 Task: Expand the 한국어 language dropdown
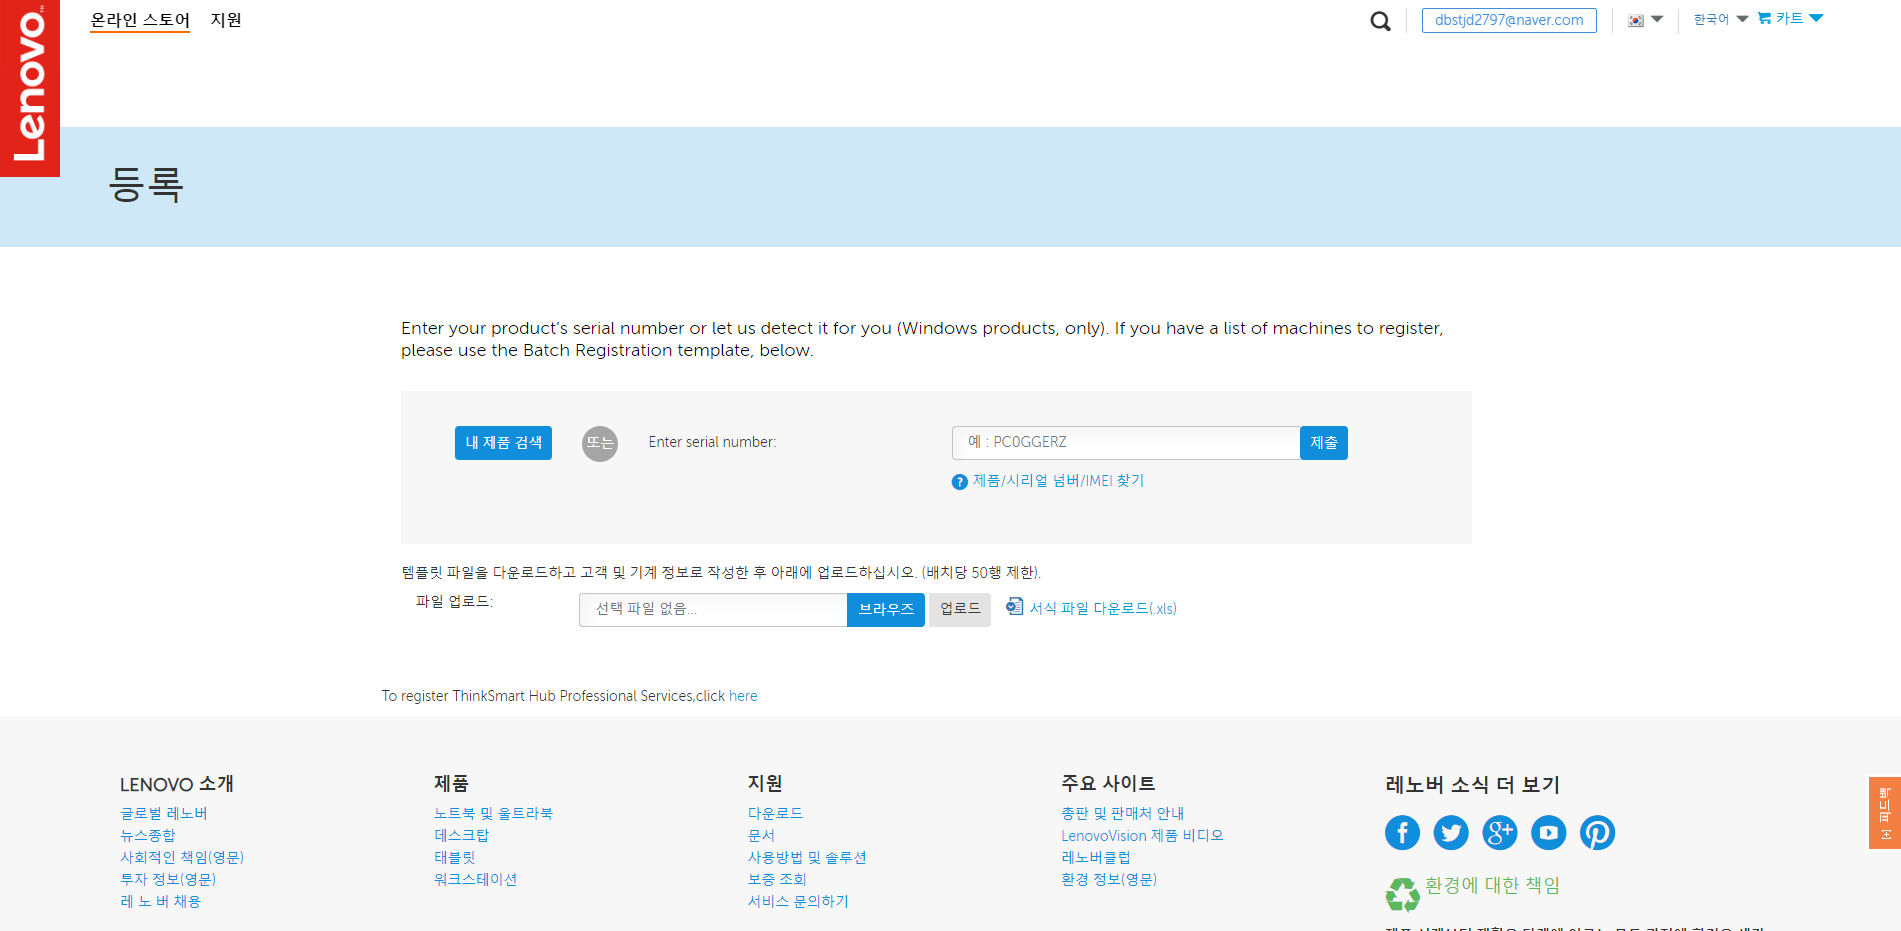pos(1720,19)
